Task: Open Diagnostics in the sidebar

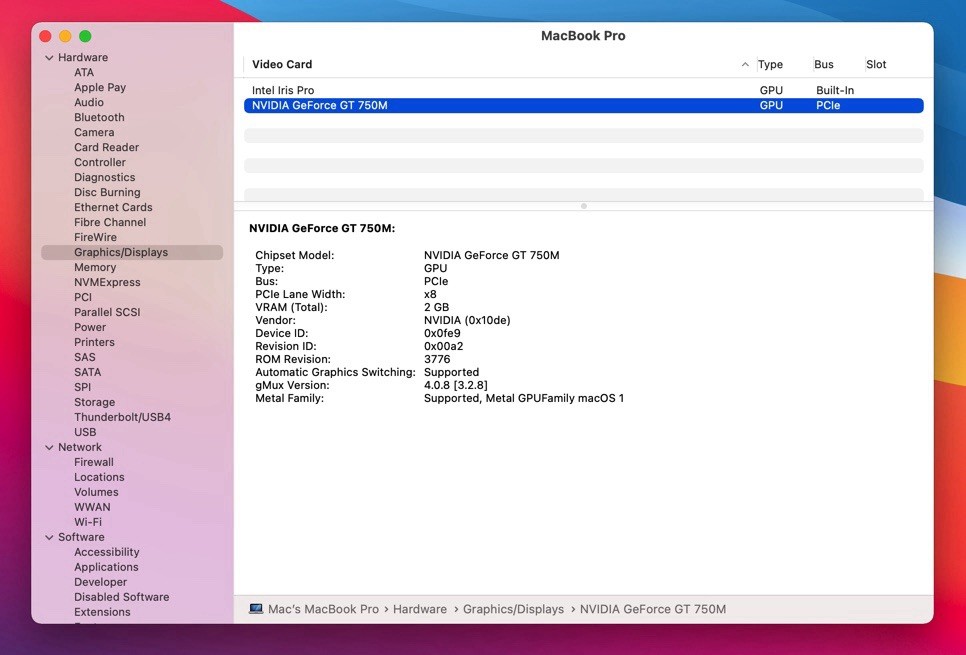Action: coord(104,177)
